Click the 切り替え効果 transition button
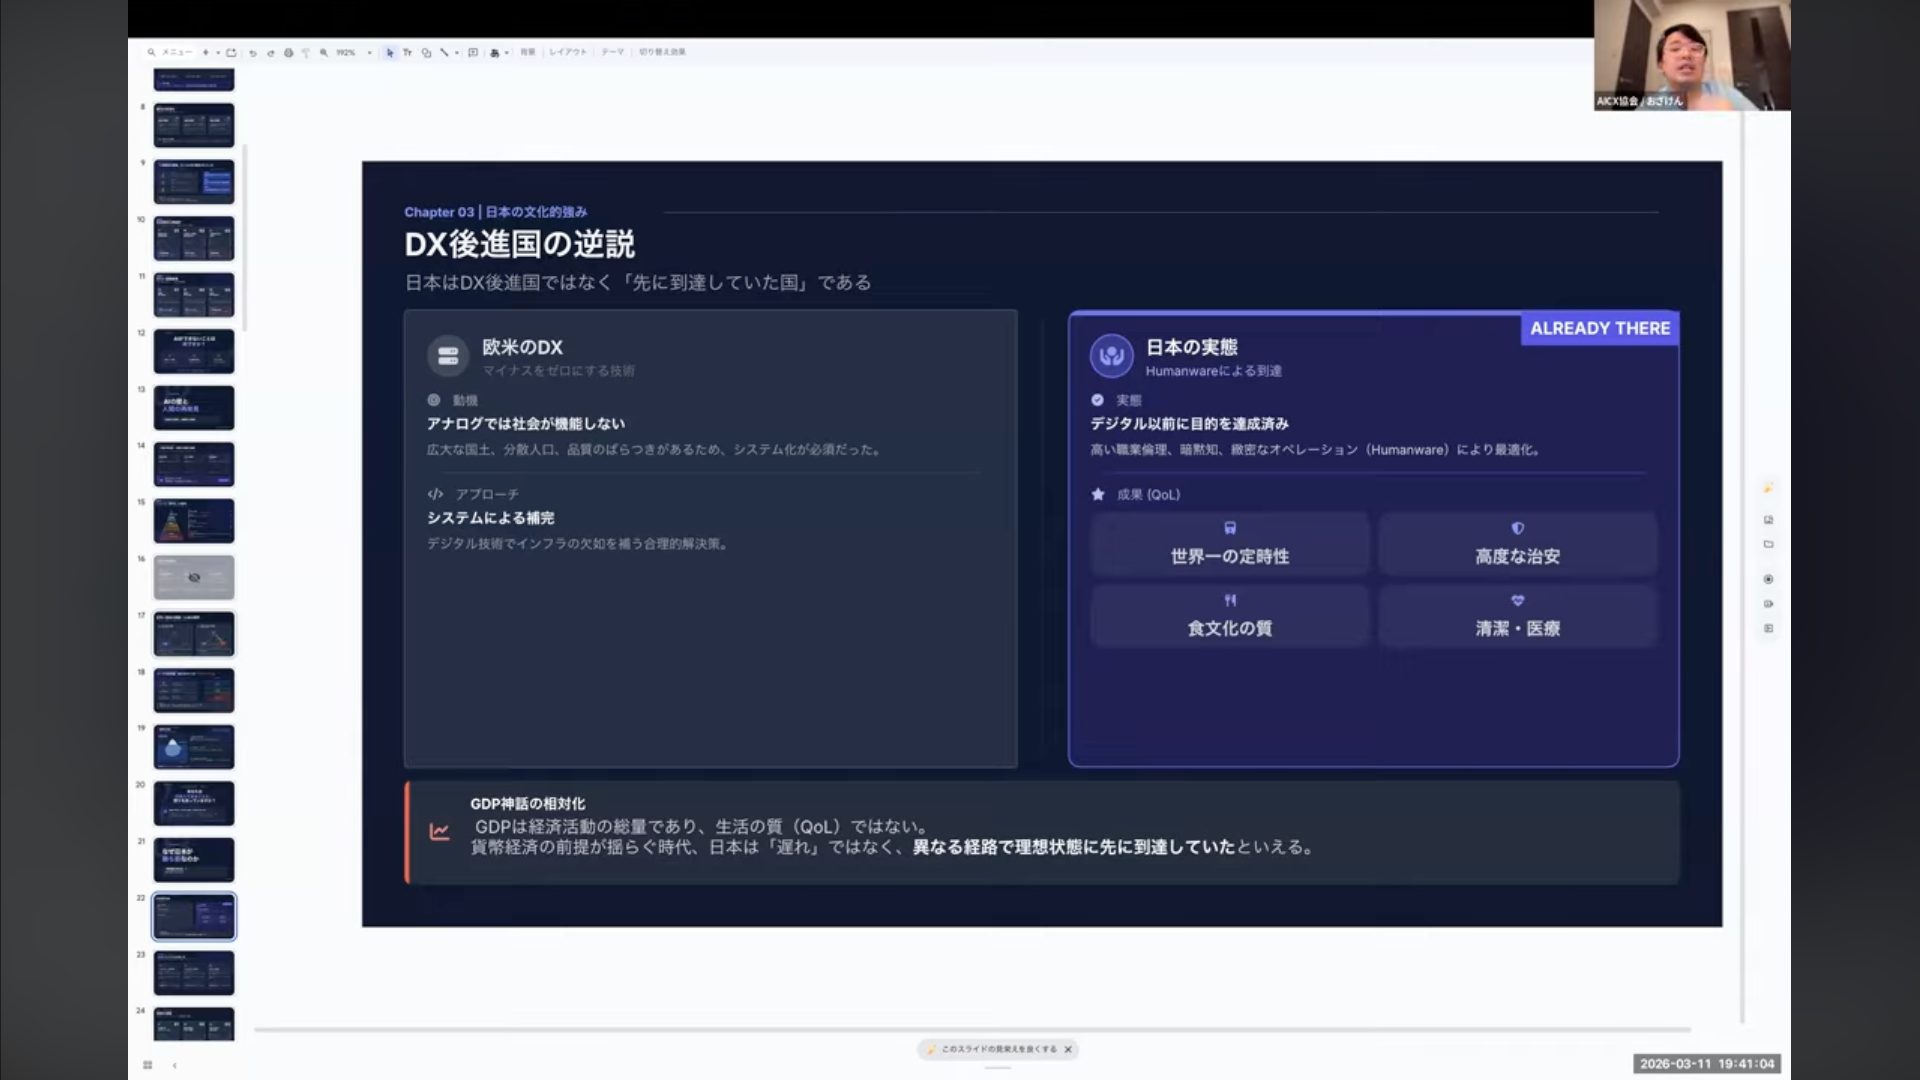The width and height of the screenshot is (1920, 1080). pyautogui.click(x=662, y=52)
